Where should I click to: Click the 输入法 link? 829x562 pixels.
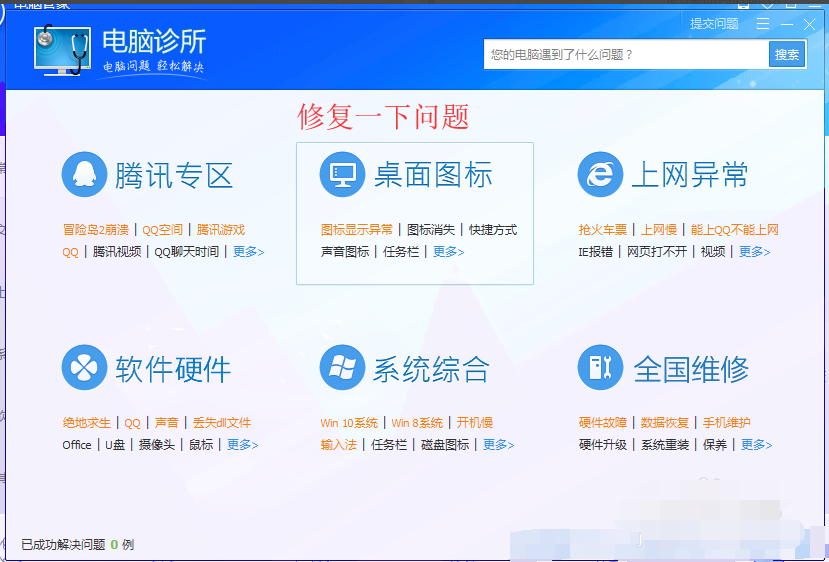coord(338,445)
